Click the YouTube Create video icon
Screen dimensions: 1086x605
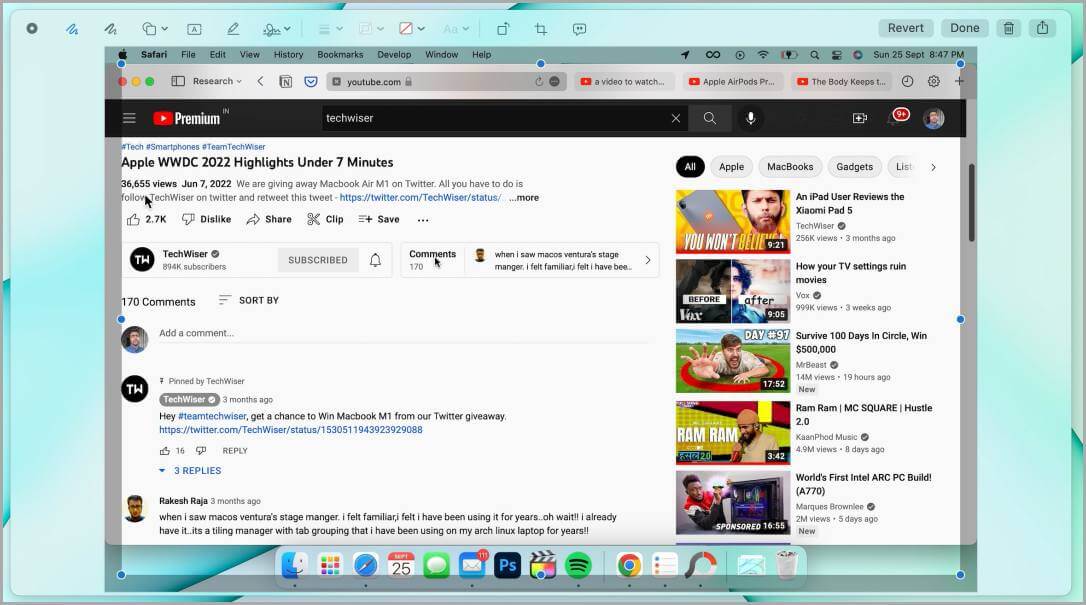(x=860, y=118)
